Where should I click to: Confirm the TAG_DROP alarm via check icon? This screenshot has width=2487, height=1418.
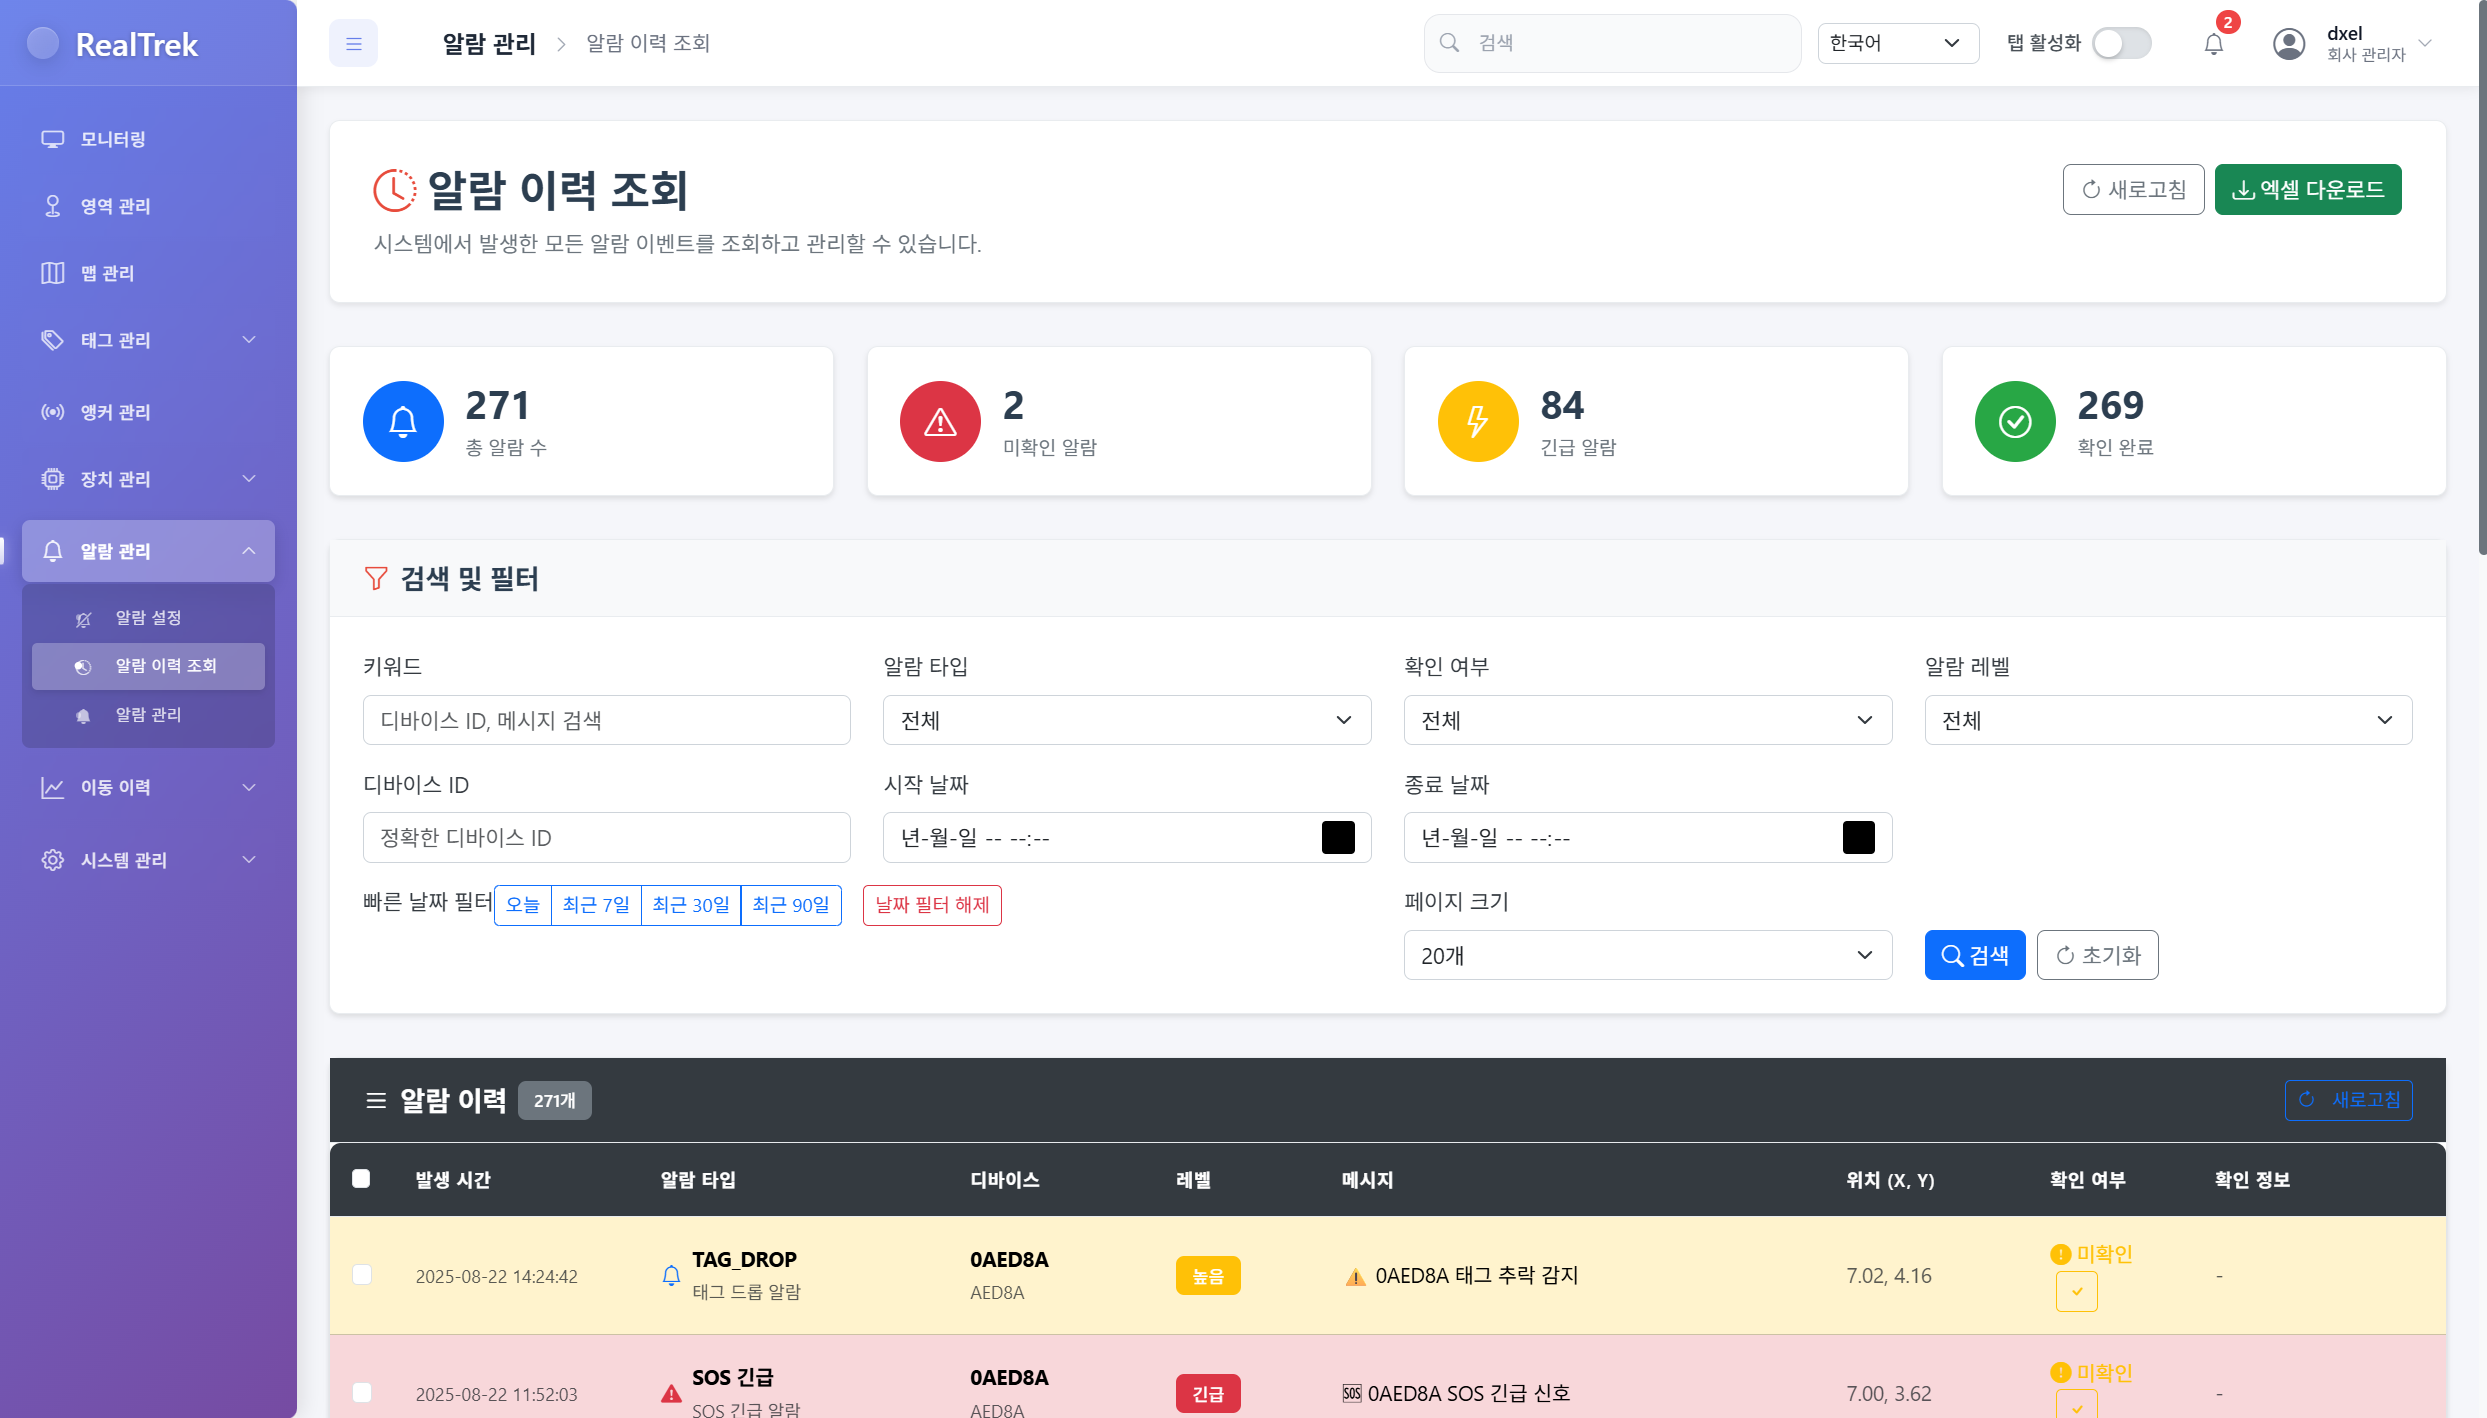click(x=2076, y=1291)
